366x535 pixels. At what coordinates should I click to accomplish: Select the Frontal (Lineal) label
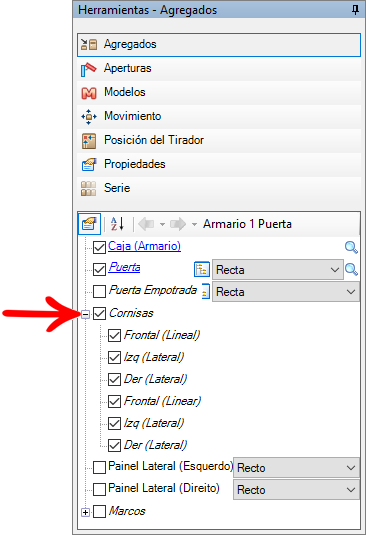pyautogui.click(x=162, y=335)
